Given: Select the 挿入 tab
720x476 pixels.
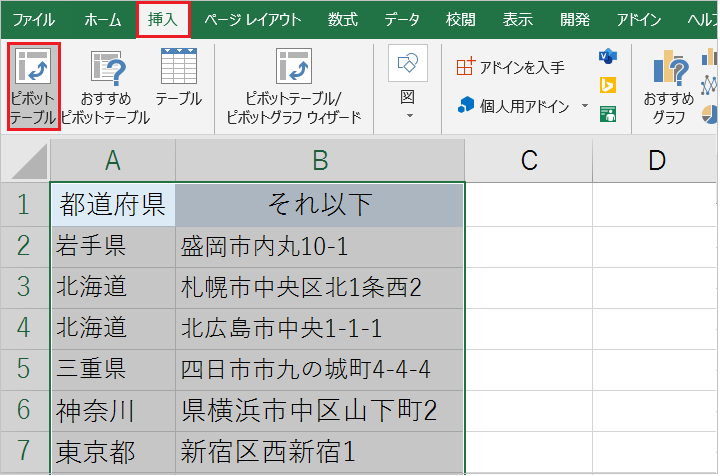Looking at the screenshot, I should pos(163,20).
